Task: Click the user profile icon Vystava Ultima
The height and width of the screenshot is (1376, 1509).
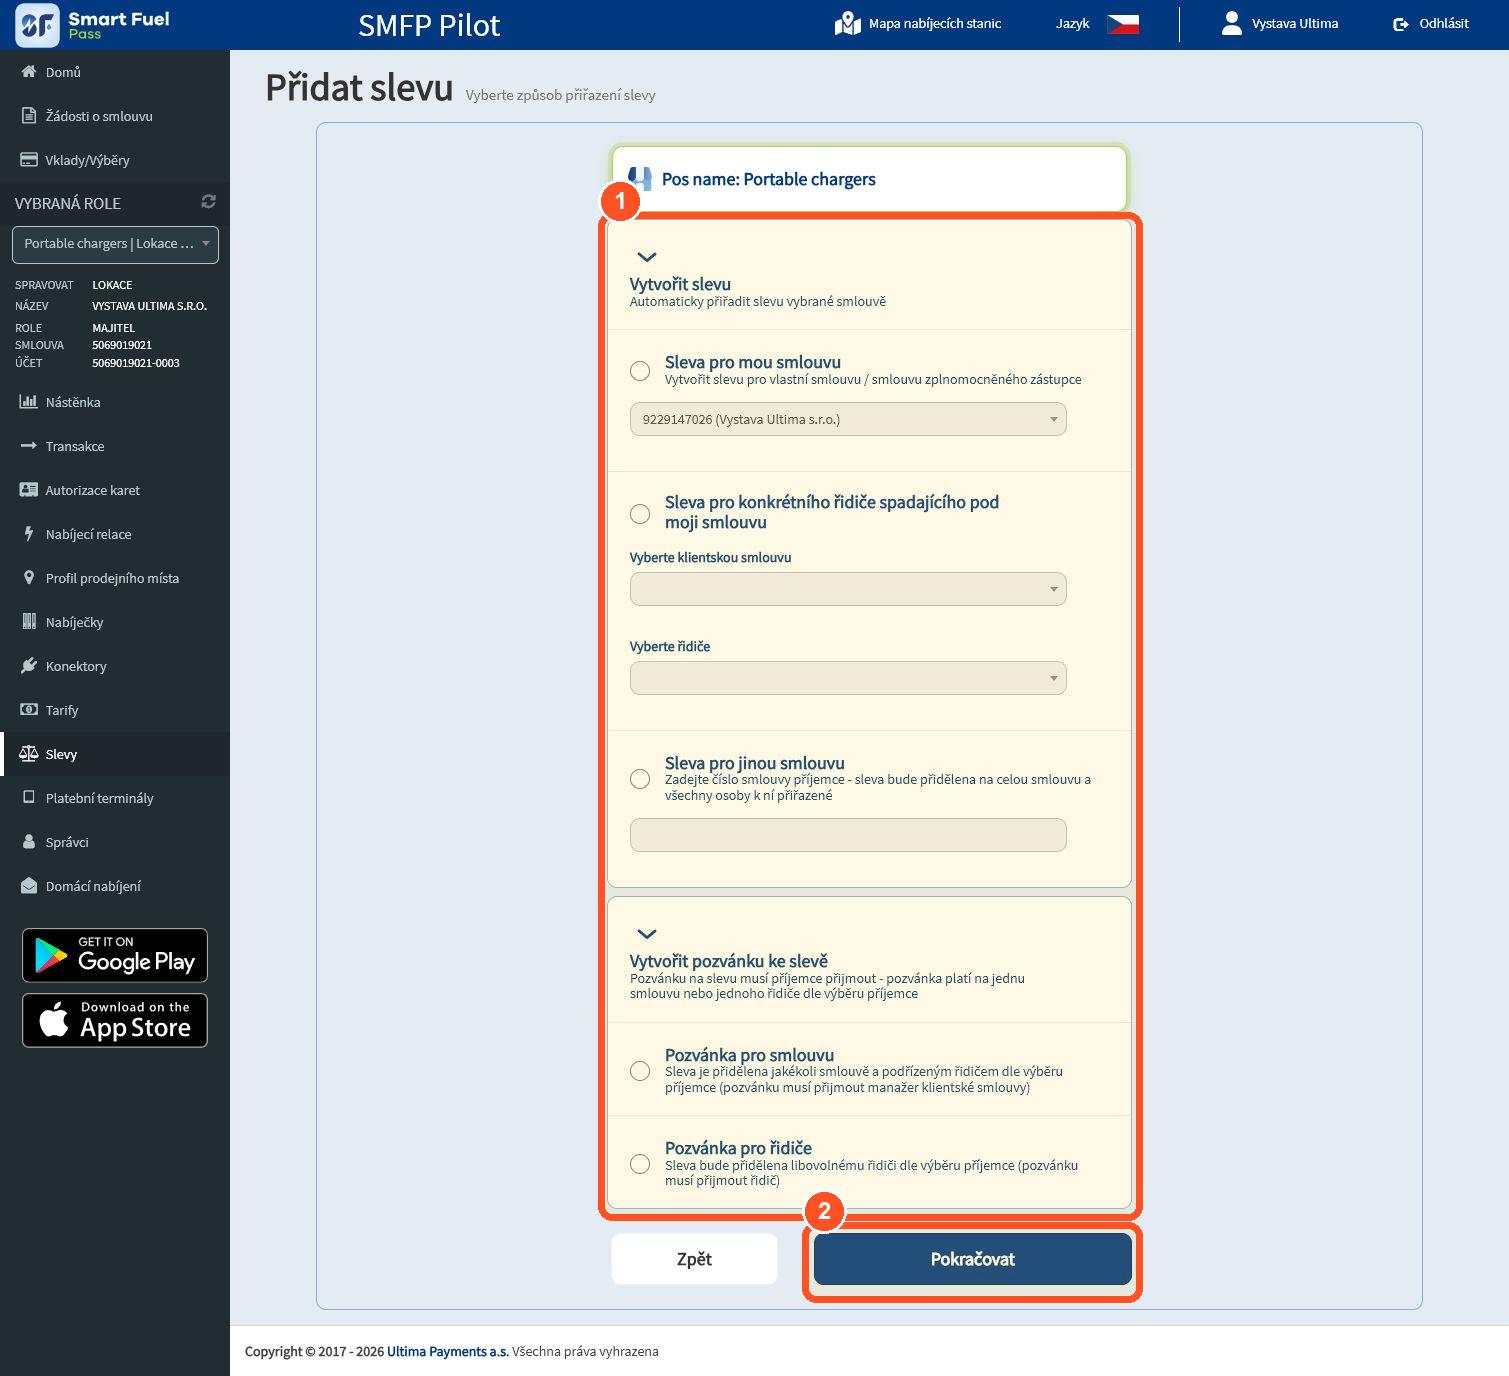Action: click(1231, 23)
